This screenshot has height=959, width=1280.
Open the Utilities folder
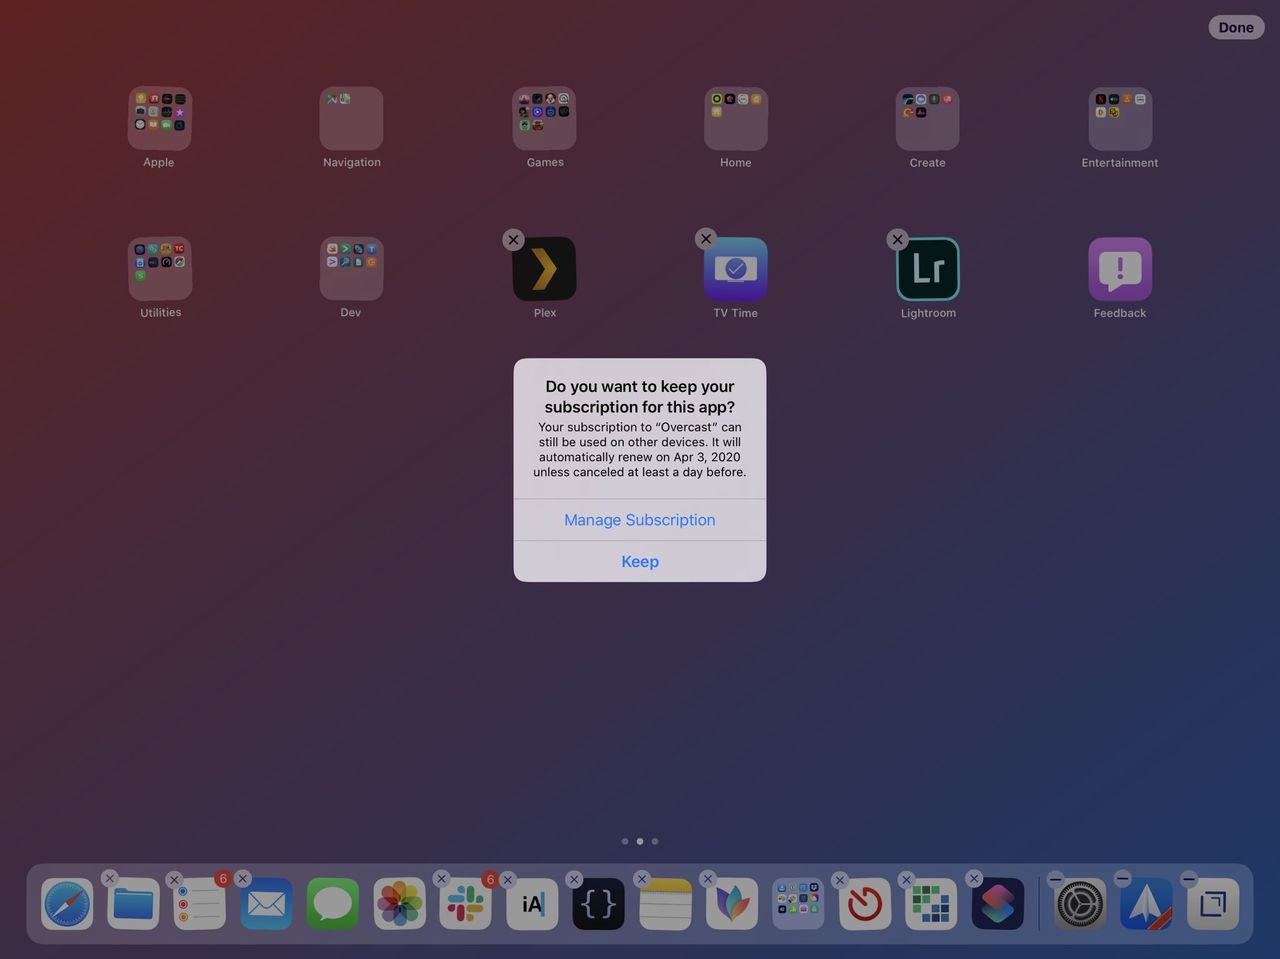159,268
